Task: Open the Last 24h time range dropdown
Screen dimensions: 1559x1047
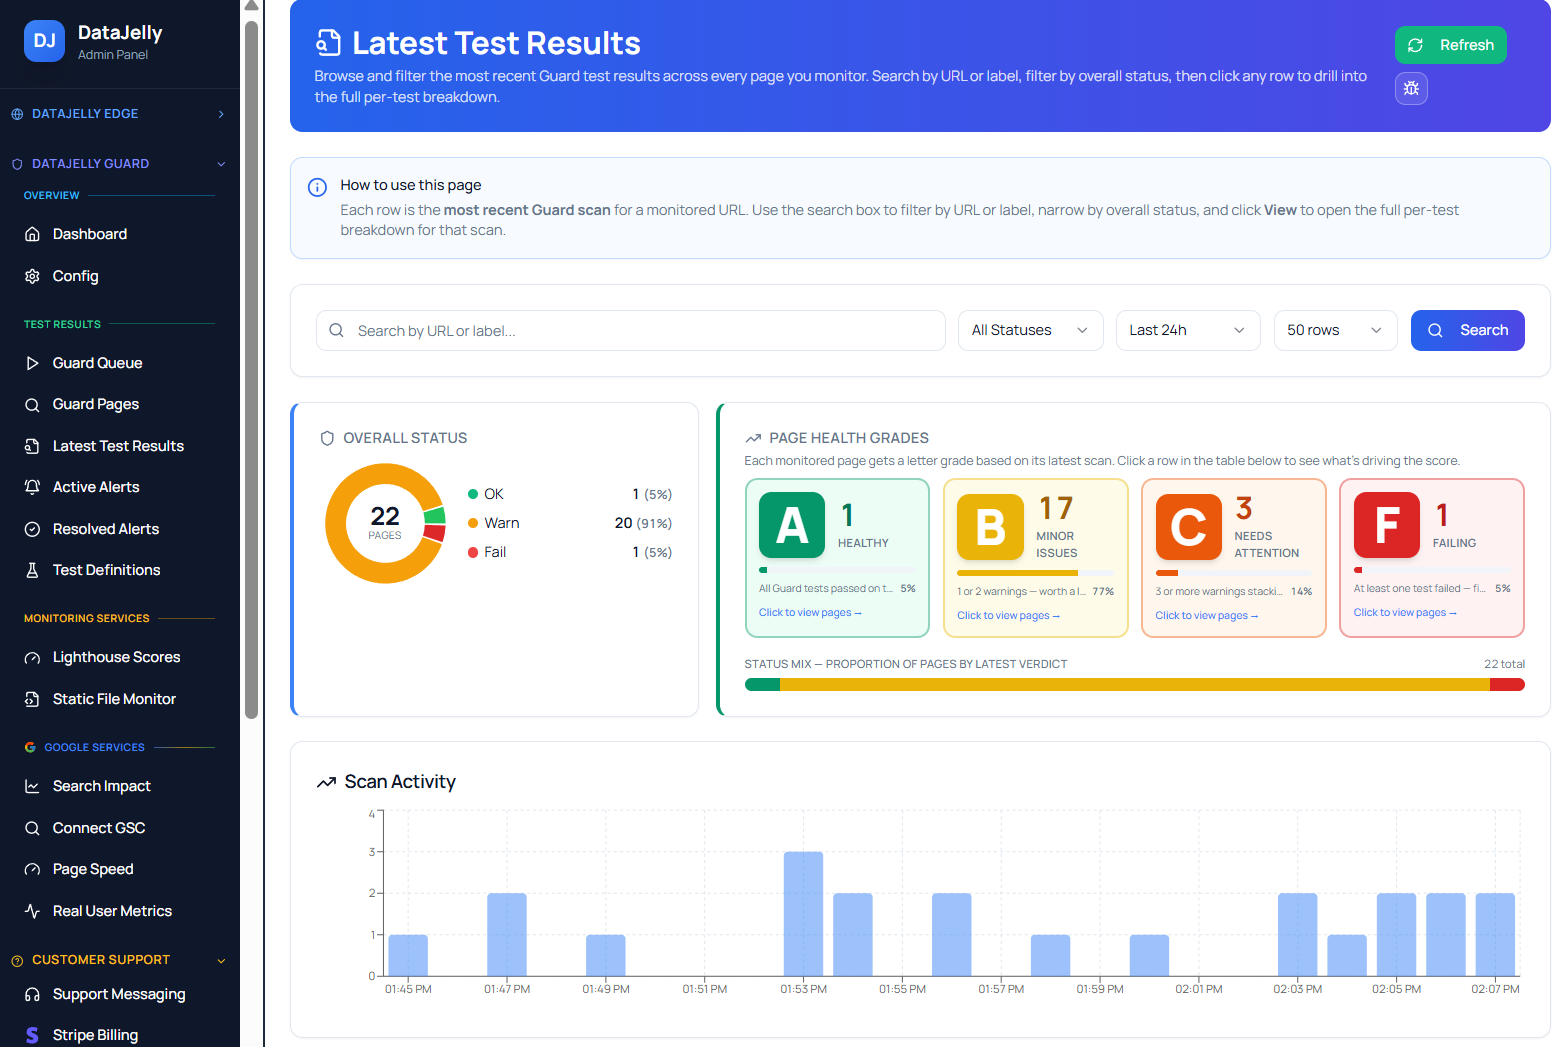Action: (x=1188, y=330)
